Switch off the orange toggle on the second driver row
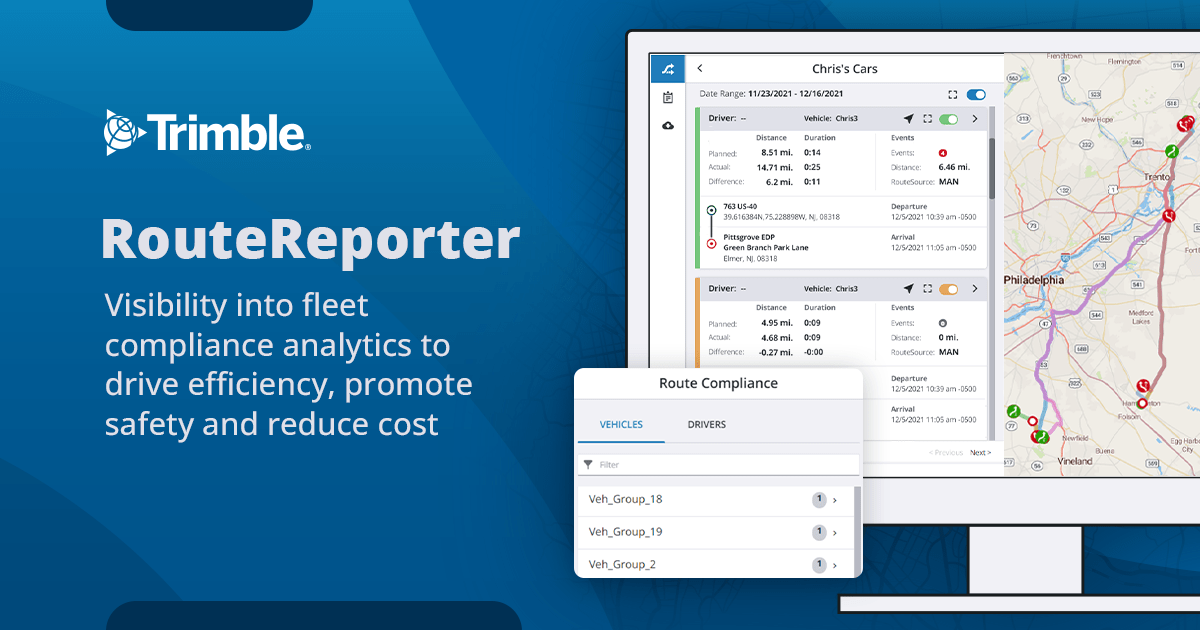 pyautogui.click(x=946, y=288)
